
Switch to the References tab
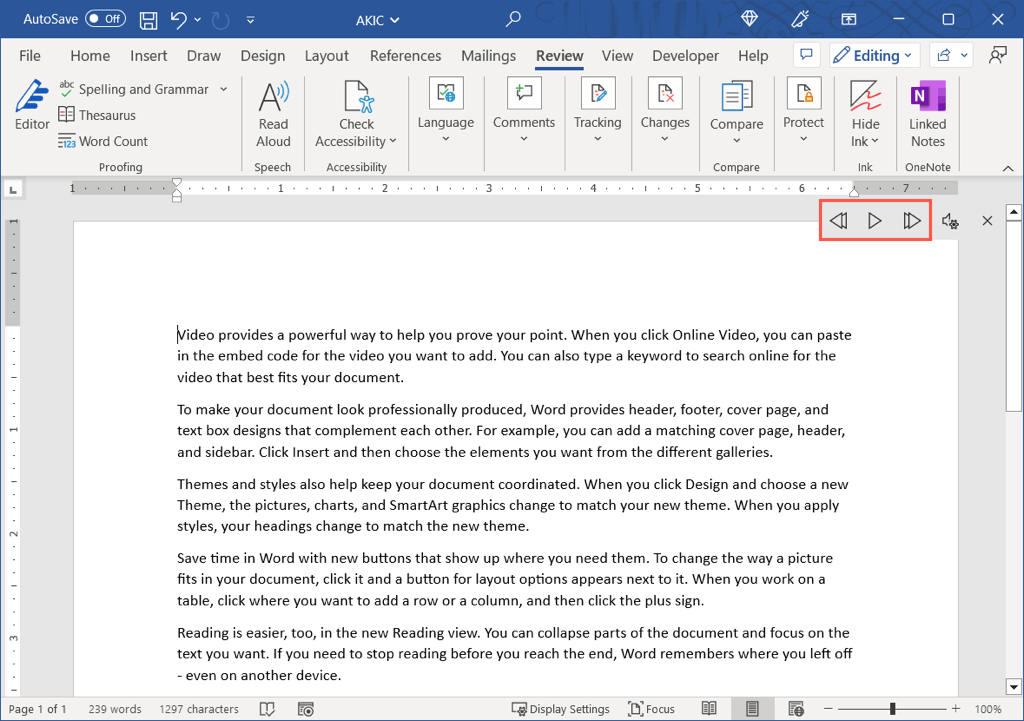[x=405, y=56]
